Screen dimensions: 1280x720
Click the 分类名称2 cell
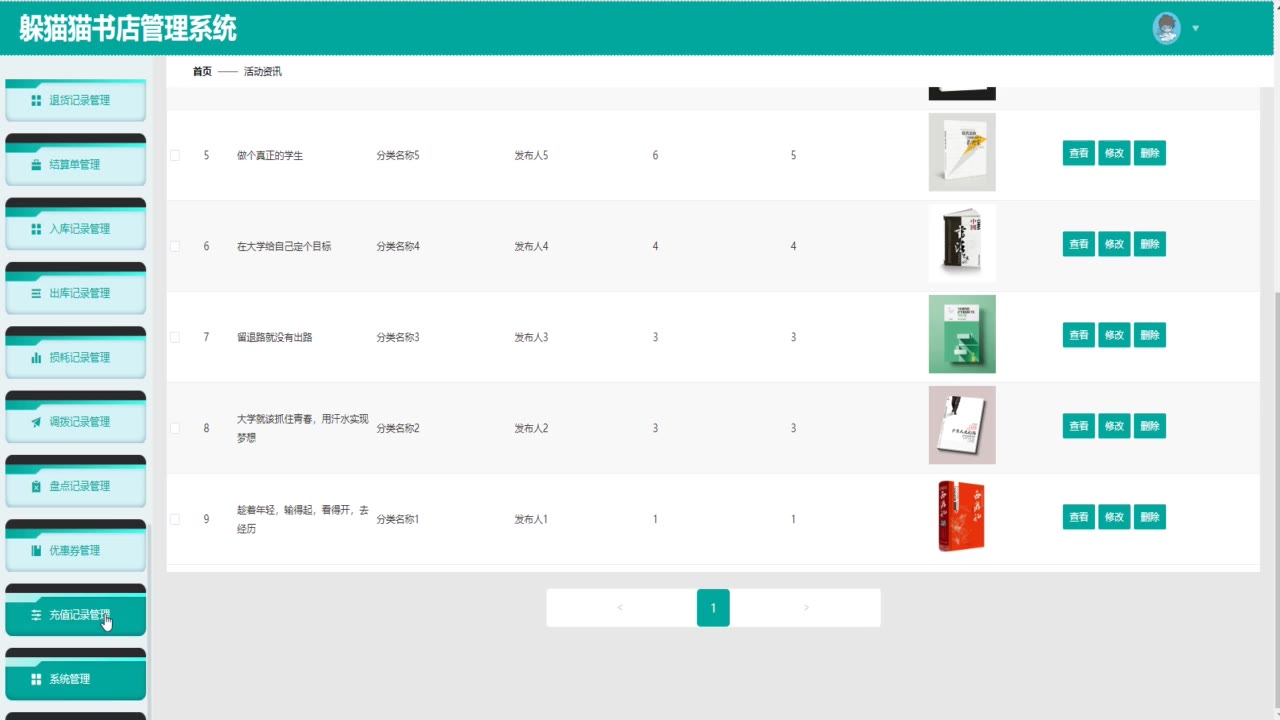click(398, 428)
